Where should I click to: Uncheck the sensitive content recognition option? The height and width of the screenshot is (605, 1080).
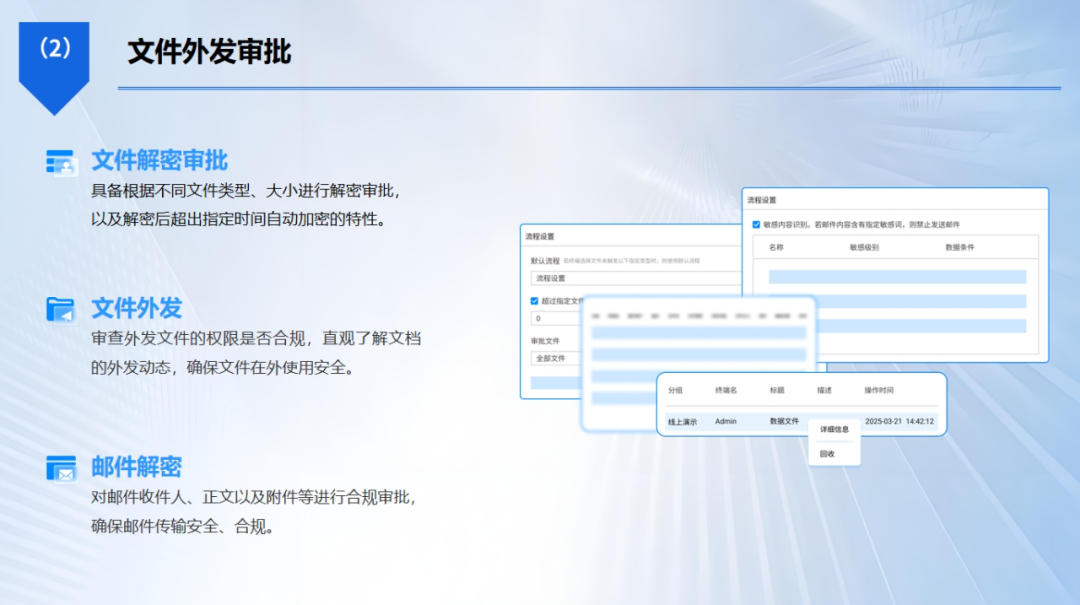pos(755,224)
